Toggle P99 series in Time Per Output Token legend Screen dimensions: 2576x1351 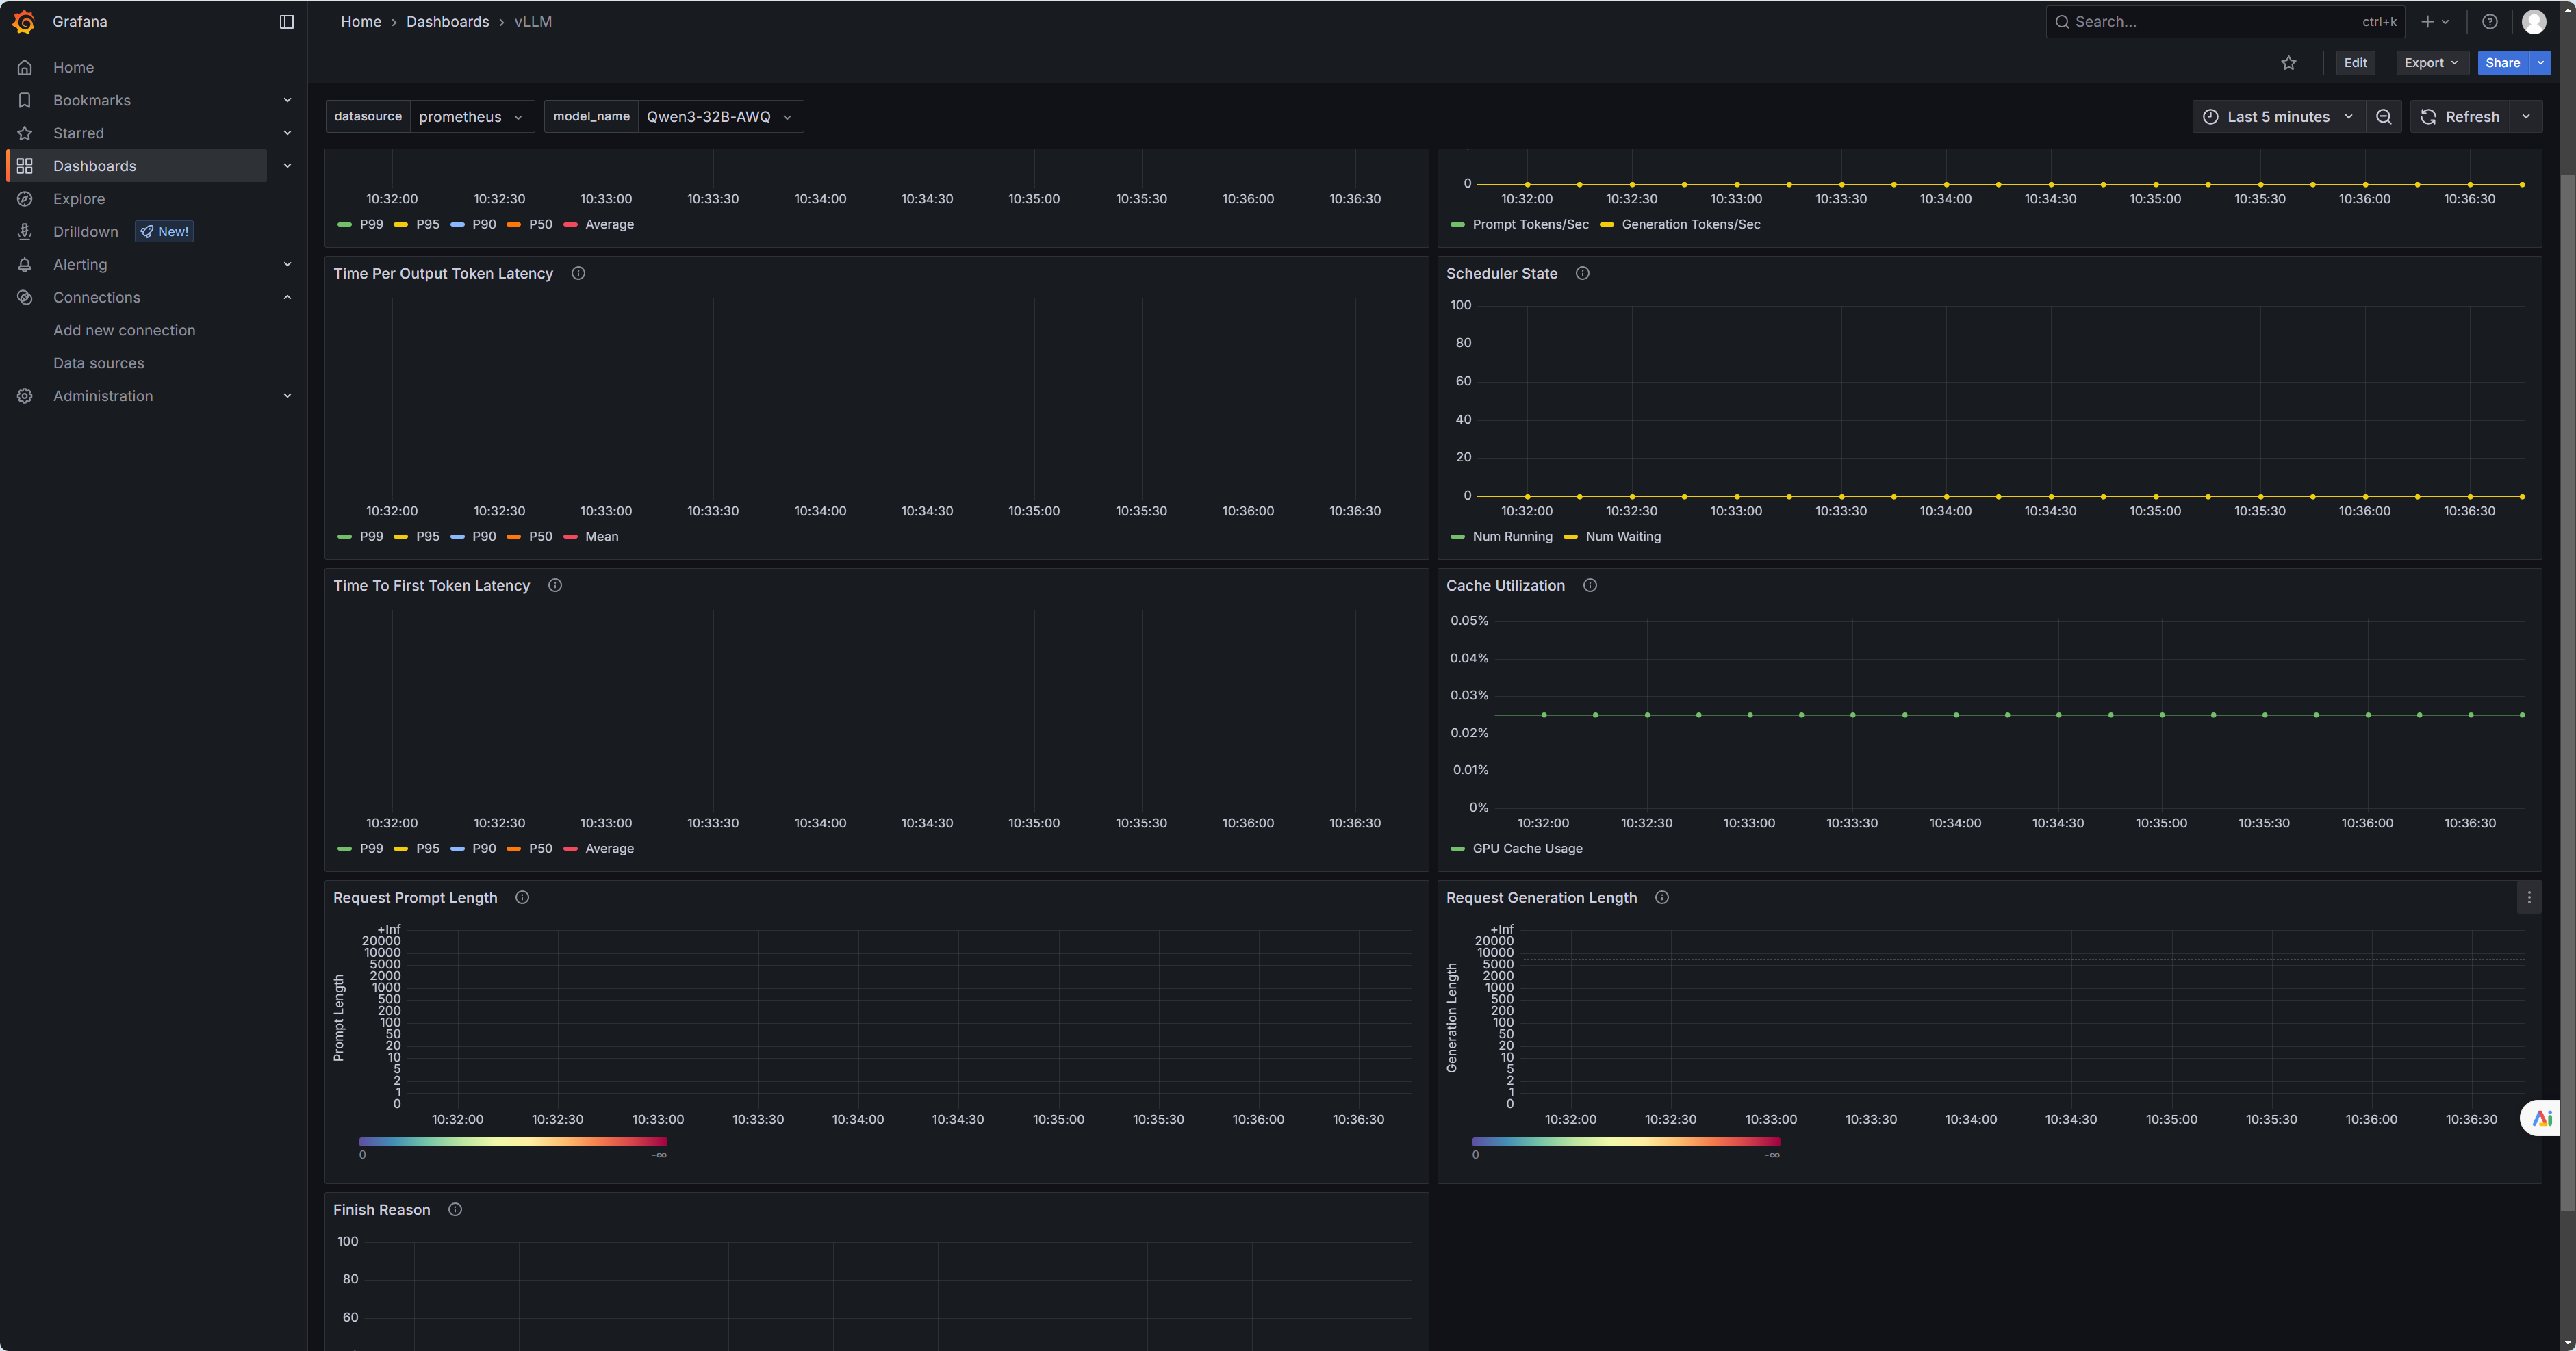pos(370,536)
